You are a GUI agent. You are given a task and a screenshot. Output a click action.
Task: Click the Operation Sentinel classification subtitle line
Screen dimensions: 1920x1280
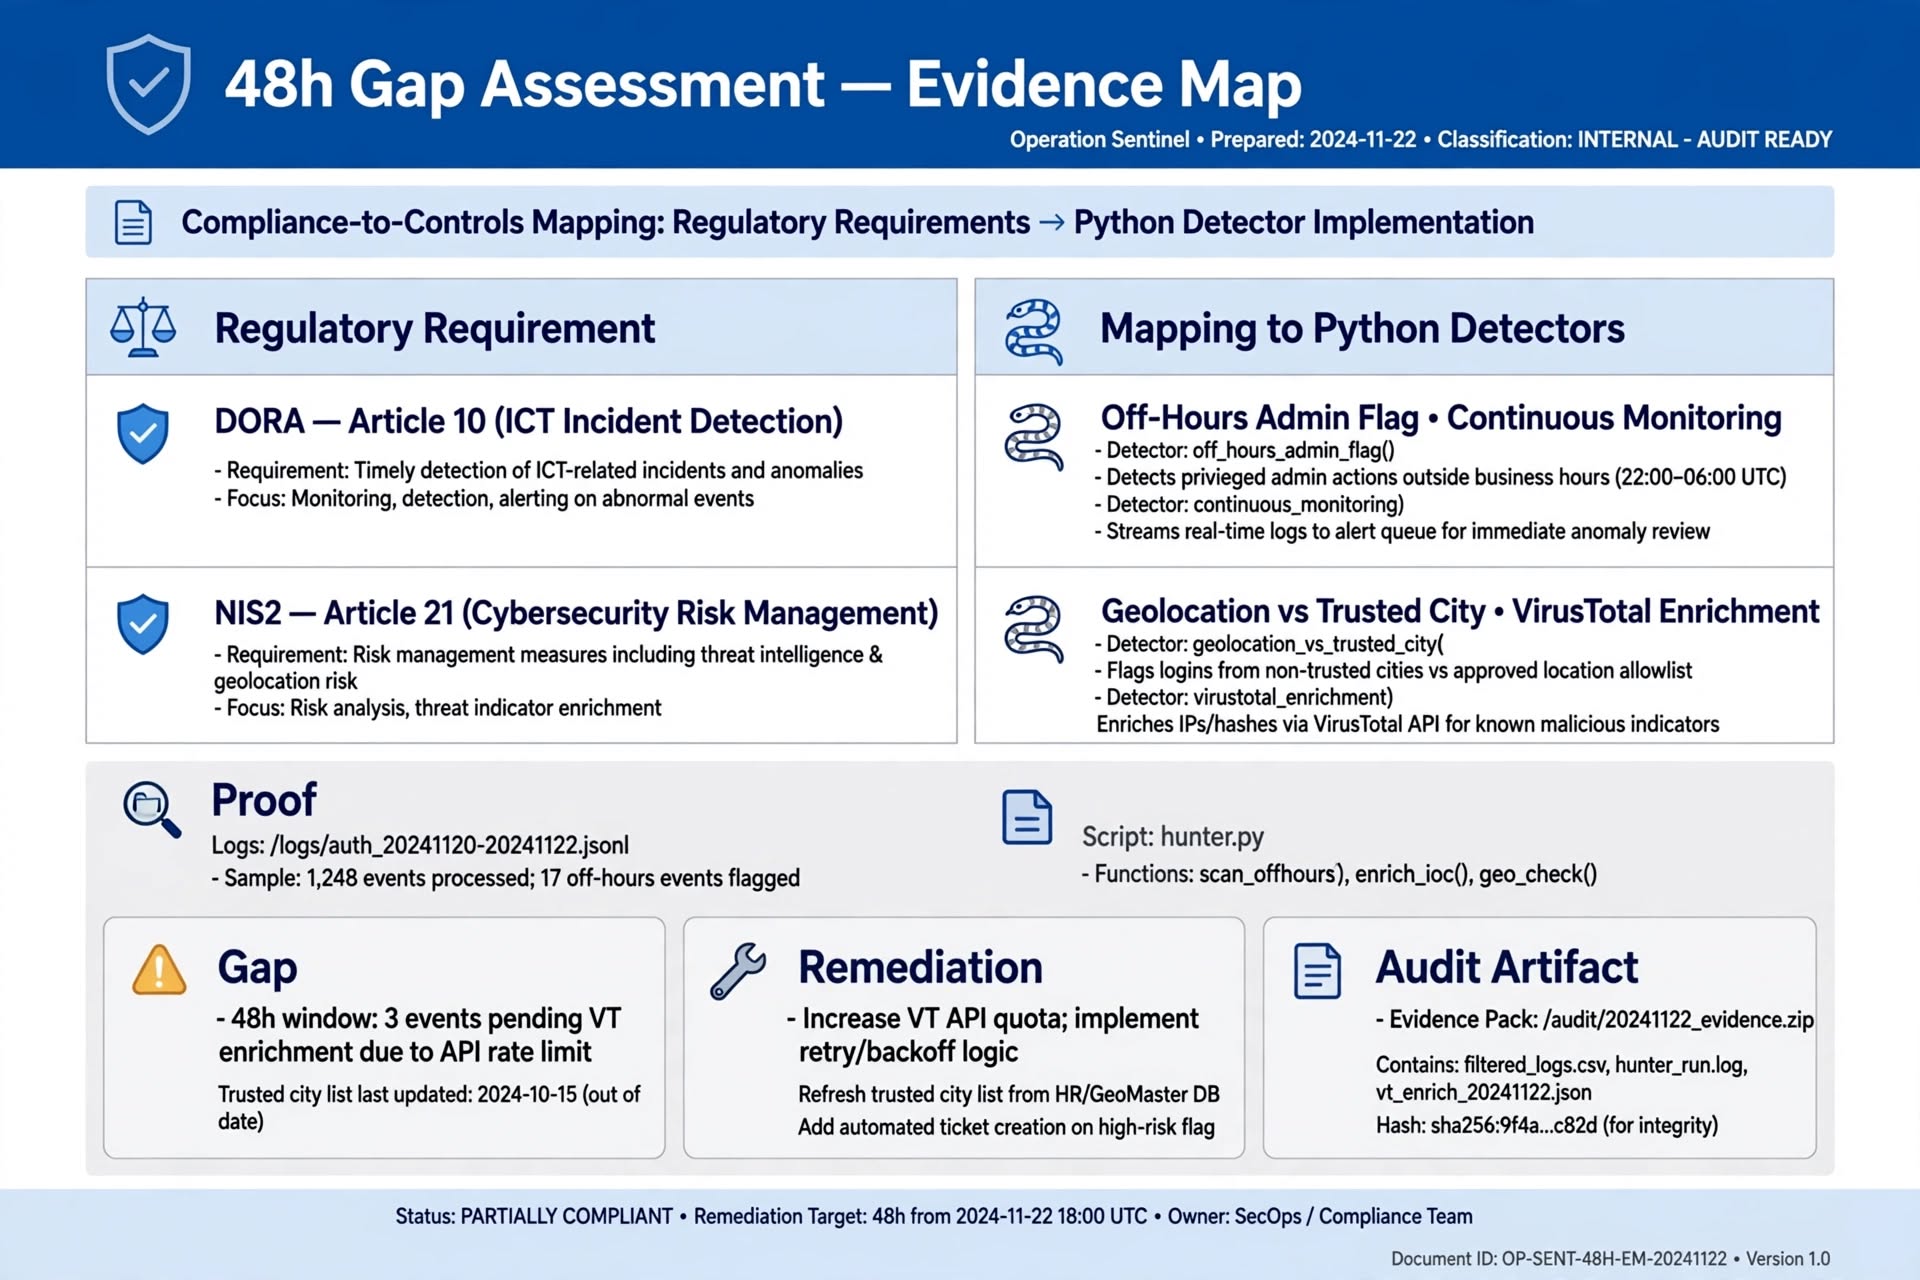pyautogui.click(x=1421, y=140)
